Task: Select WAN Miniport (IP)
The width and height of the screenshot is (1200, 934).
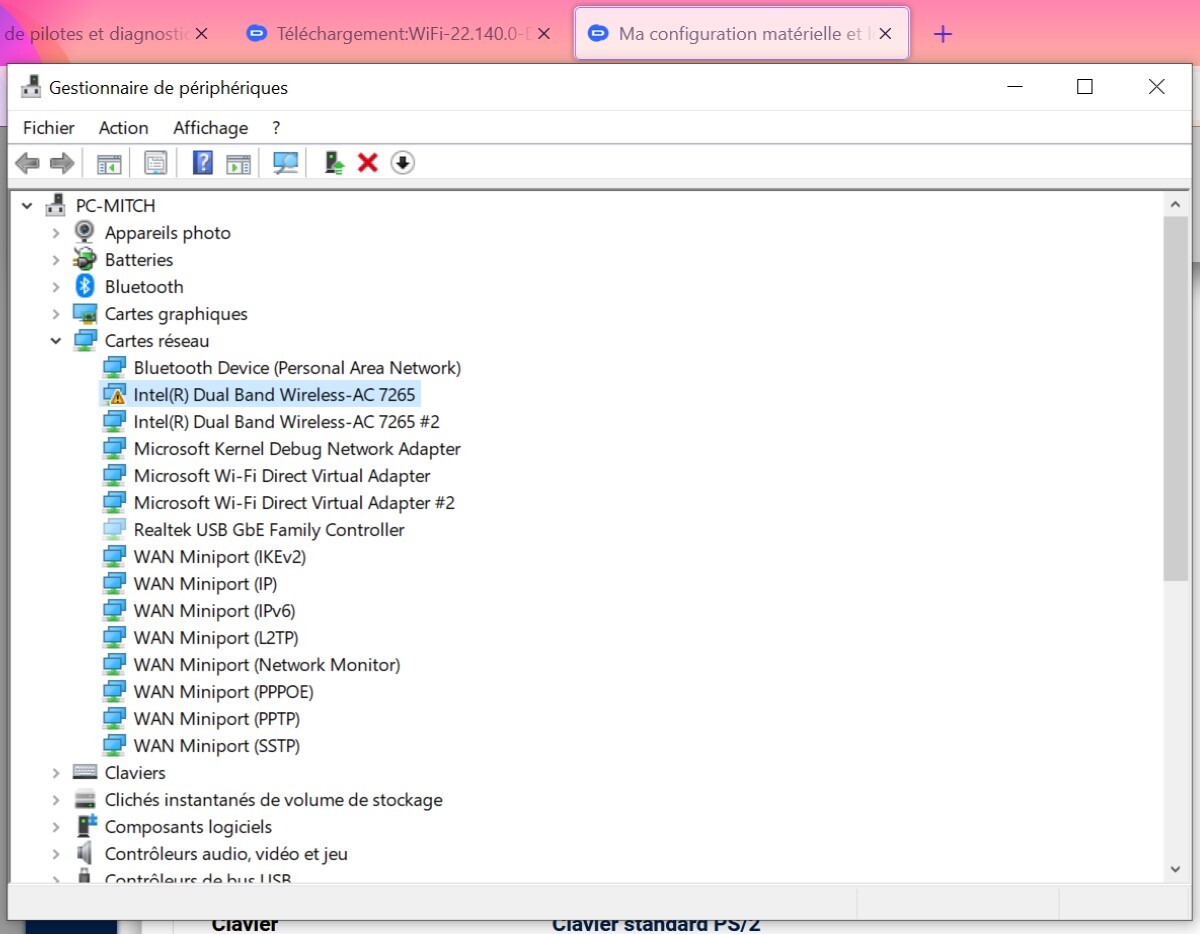Action: click(206, 583)
